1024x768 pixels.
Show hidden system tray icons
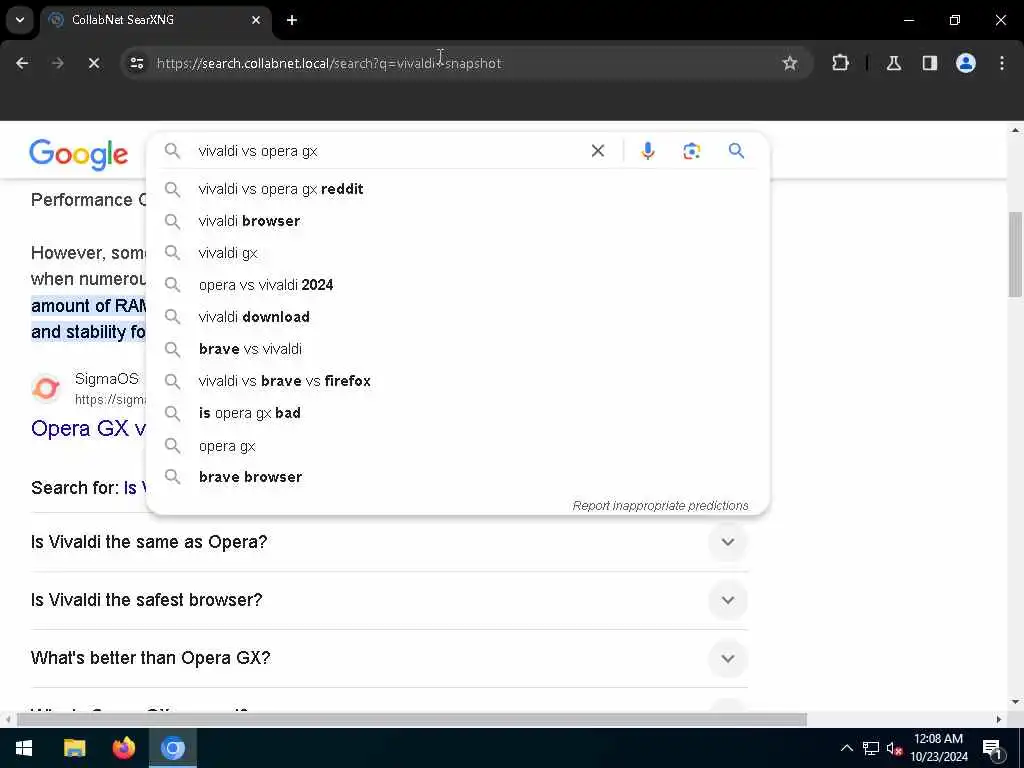[846, 748]
